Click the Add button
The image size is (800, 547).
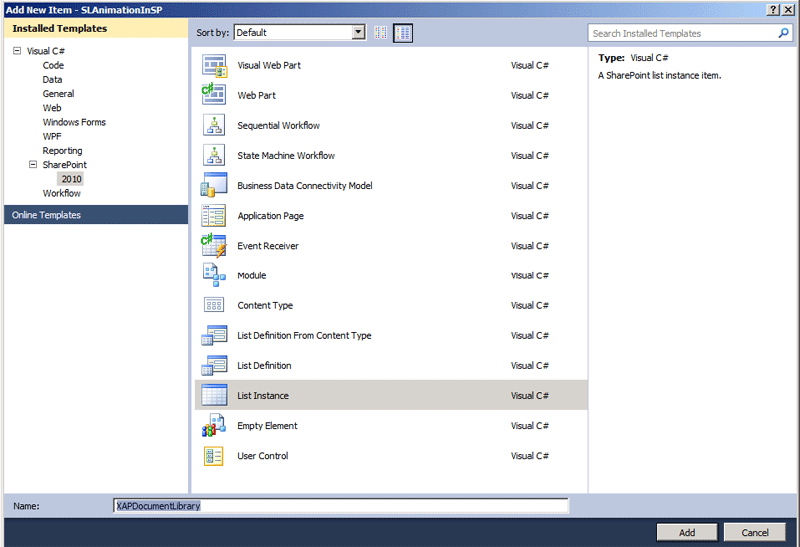tap(687, 532)
